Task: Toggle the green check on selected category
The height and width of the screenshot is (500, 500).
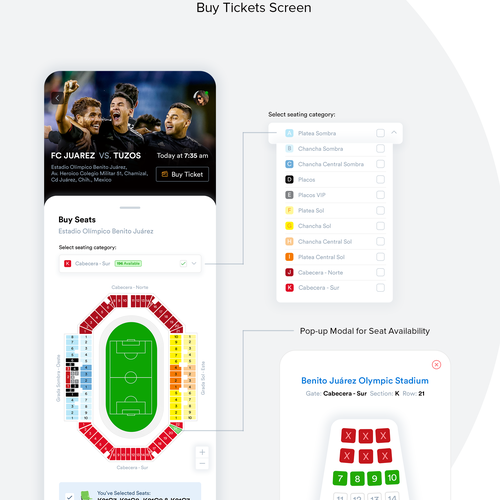Action: 183,263
